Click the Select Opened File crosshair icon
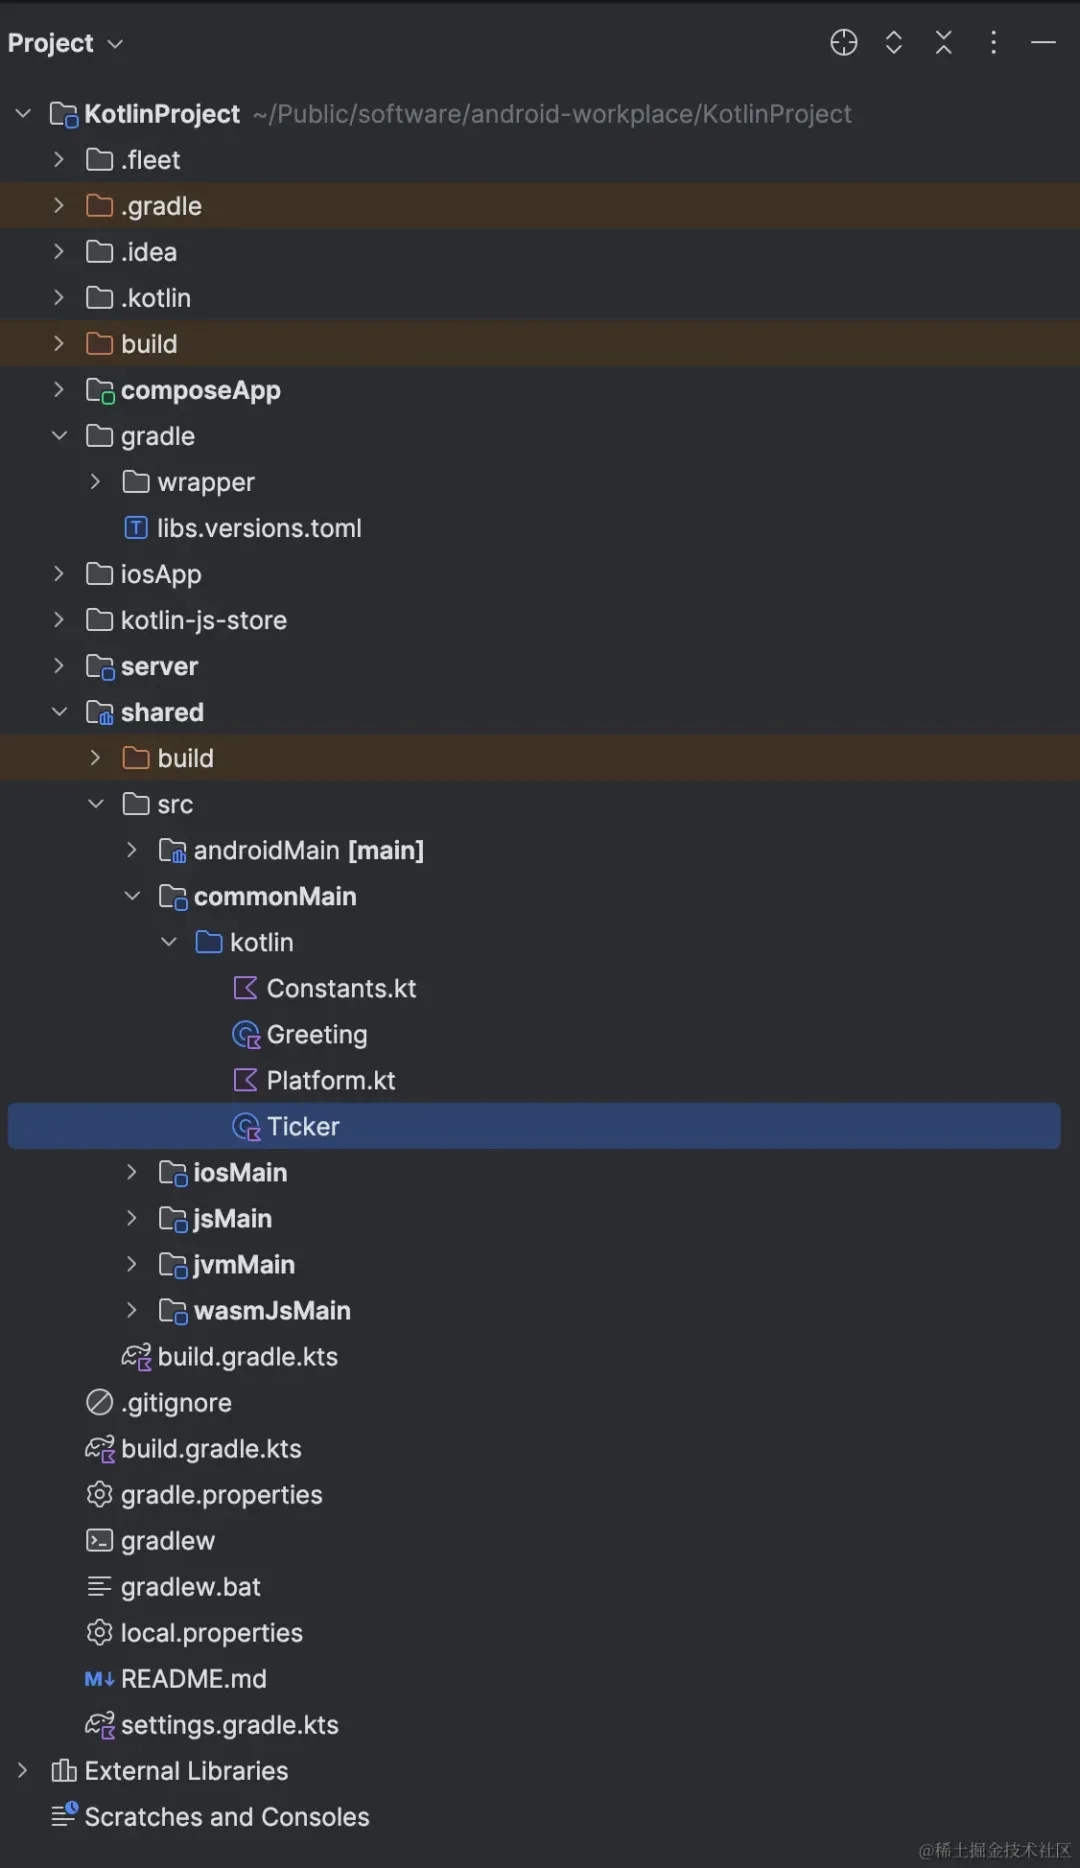Viewport: 1080px width, 1868px height. pyautogui.click(x=844, y=43)
